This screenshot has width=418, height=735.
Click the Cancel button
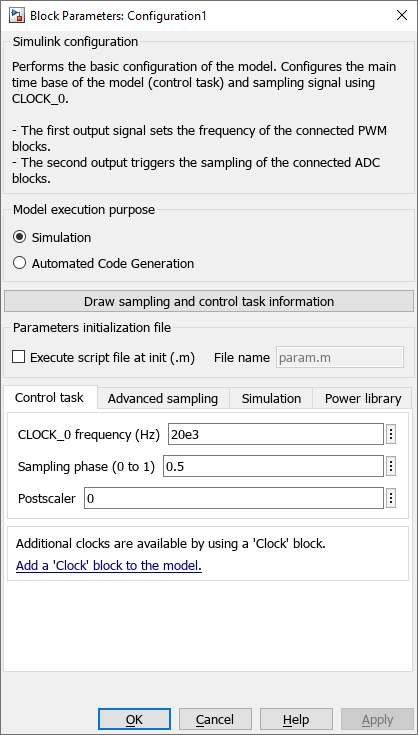(x=215, y=719)
